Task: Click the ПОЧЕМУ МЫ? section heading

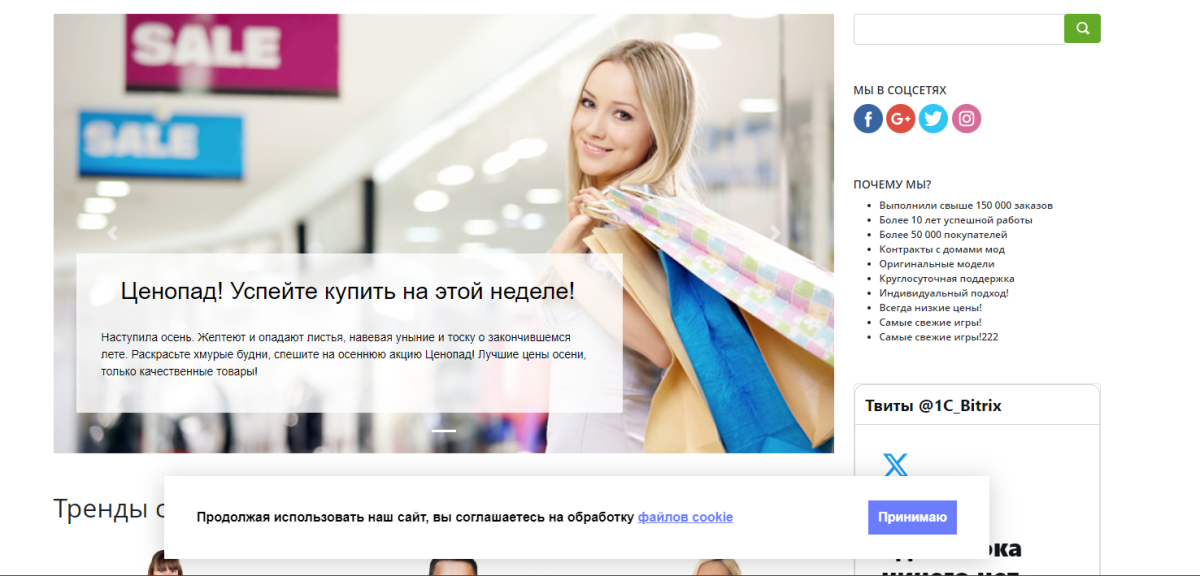Action: point(891,184)
